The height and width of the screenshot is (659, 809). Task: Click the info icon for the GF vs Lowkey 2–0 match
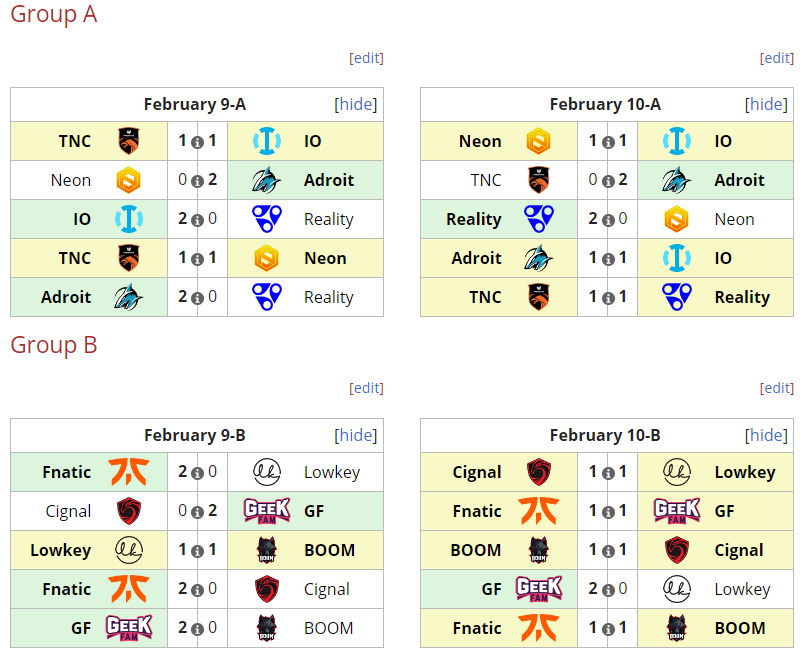pyautogui.click(x=608, y=590)
